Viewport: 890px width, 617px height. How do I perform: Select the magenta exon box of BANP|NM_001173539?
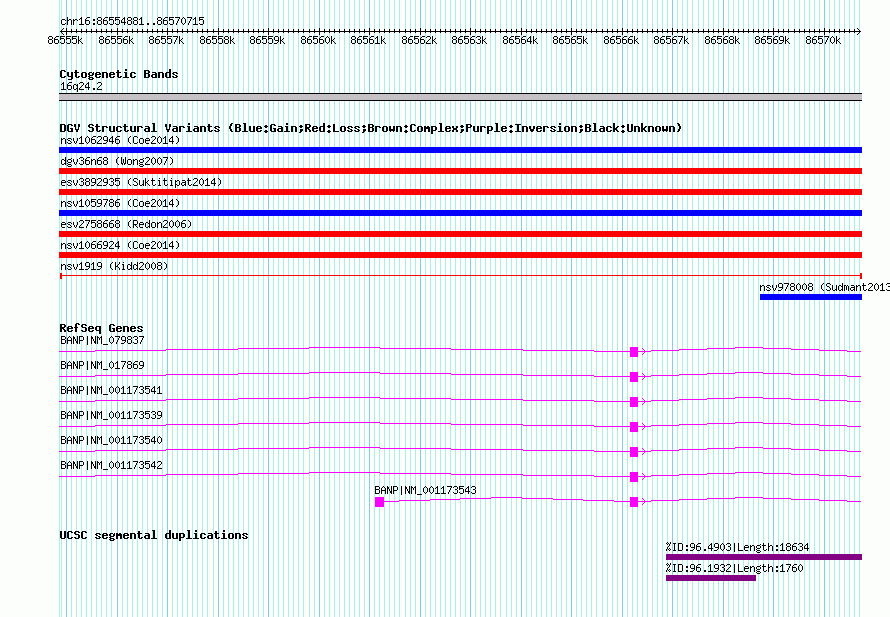click(x=634, y=427)
